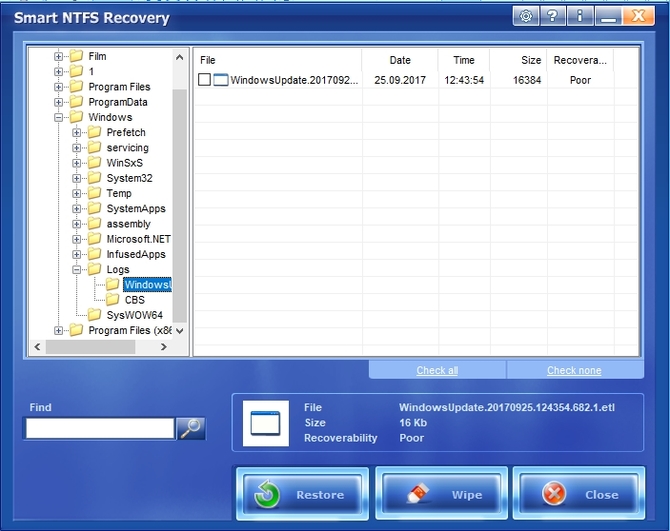Click the magnifier search icon next to Find
670x531 pixels.
191,428
